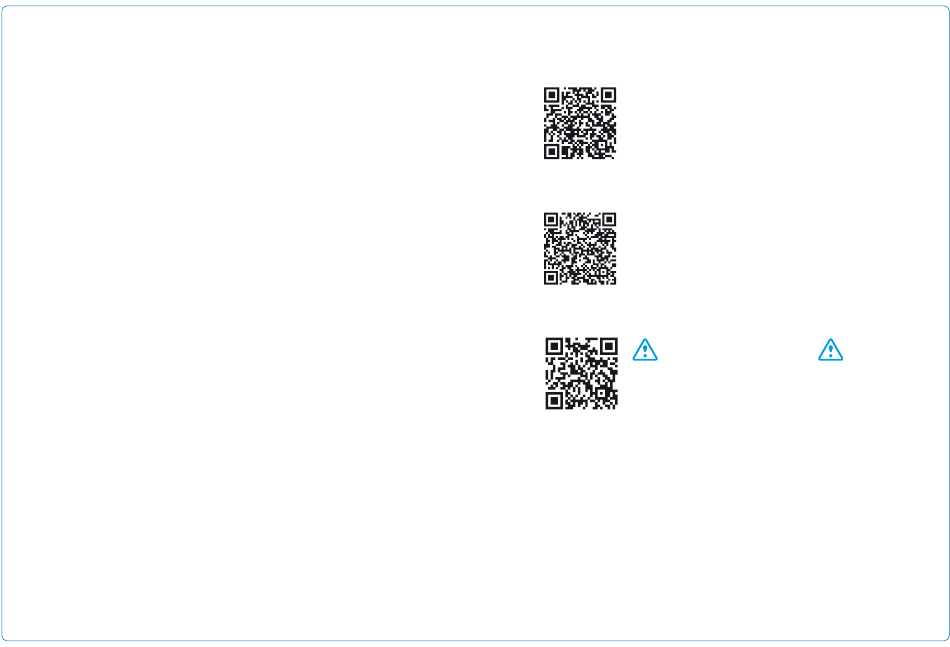This screenshot has height=647, width=950.
Task: Click top-right finder square of bottom QR code
Action: [609, 347]
